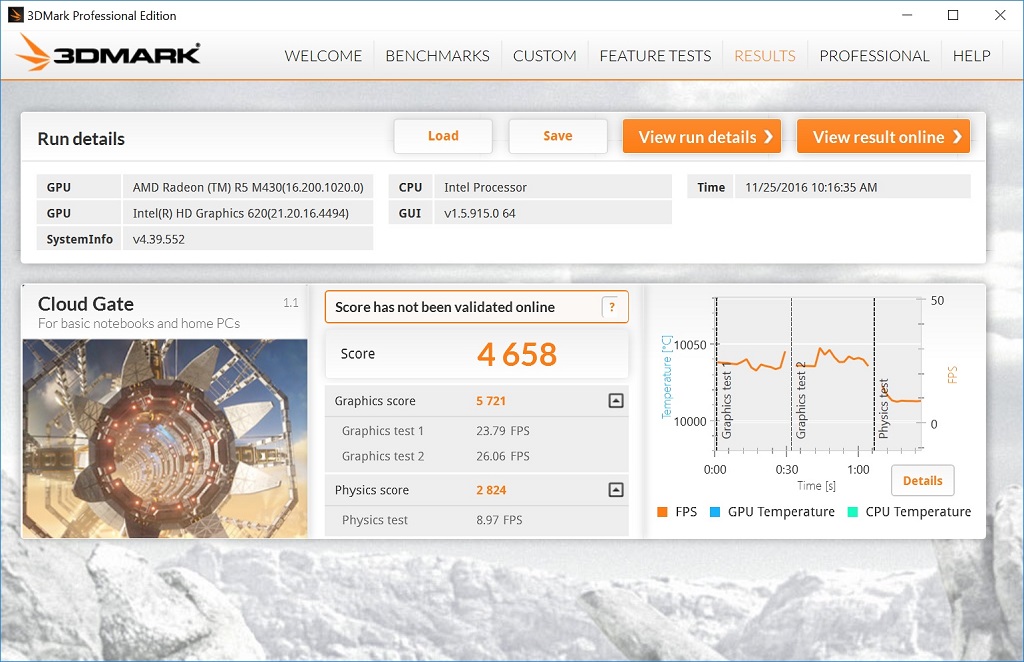Click the Save button
Image resolution: width=1024 pixels, height=662 pixels.
(558, 137)
